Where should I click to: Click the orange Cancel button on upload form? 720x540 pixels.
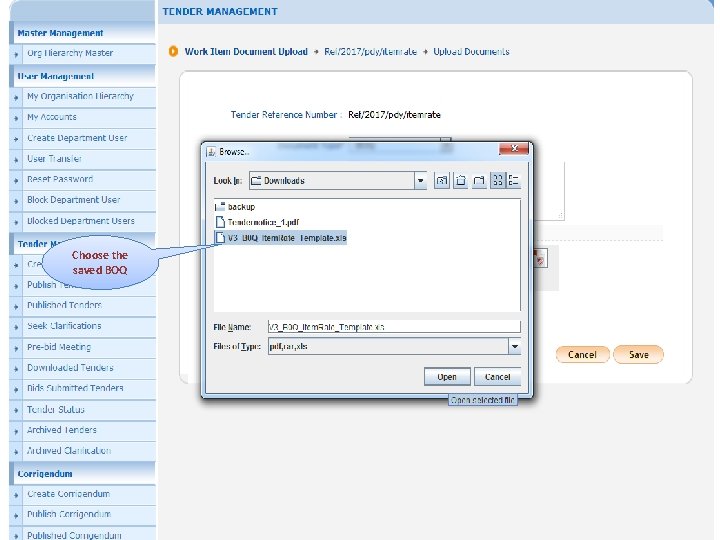pos(582,354)
